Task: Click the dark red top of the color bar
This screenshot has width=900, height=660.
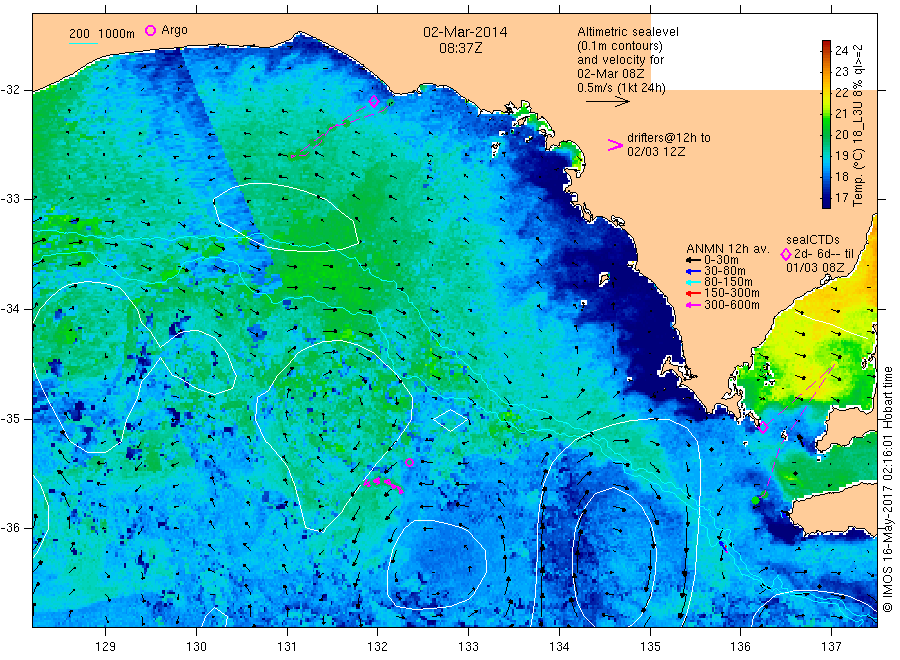Action: point(826,44)
